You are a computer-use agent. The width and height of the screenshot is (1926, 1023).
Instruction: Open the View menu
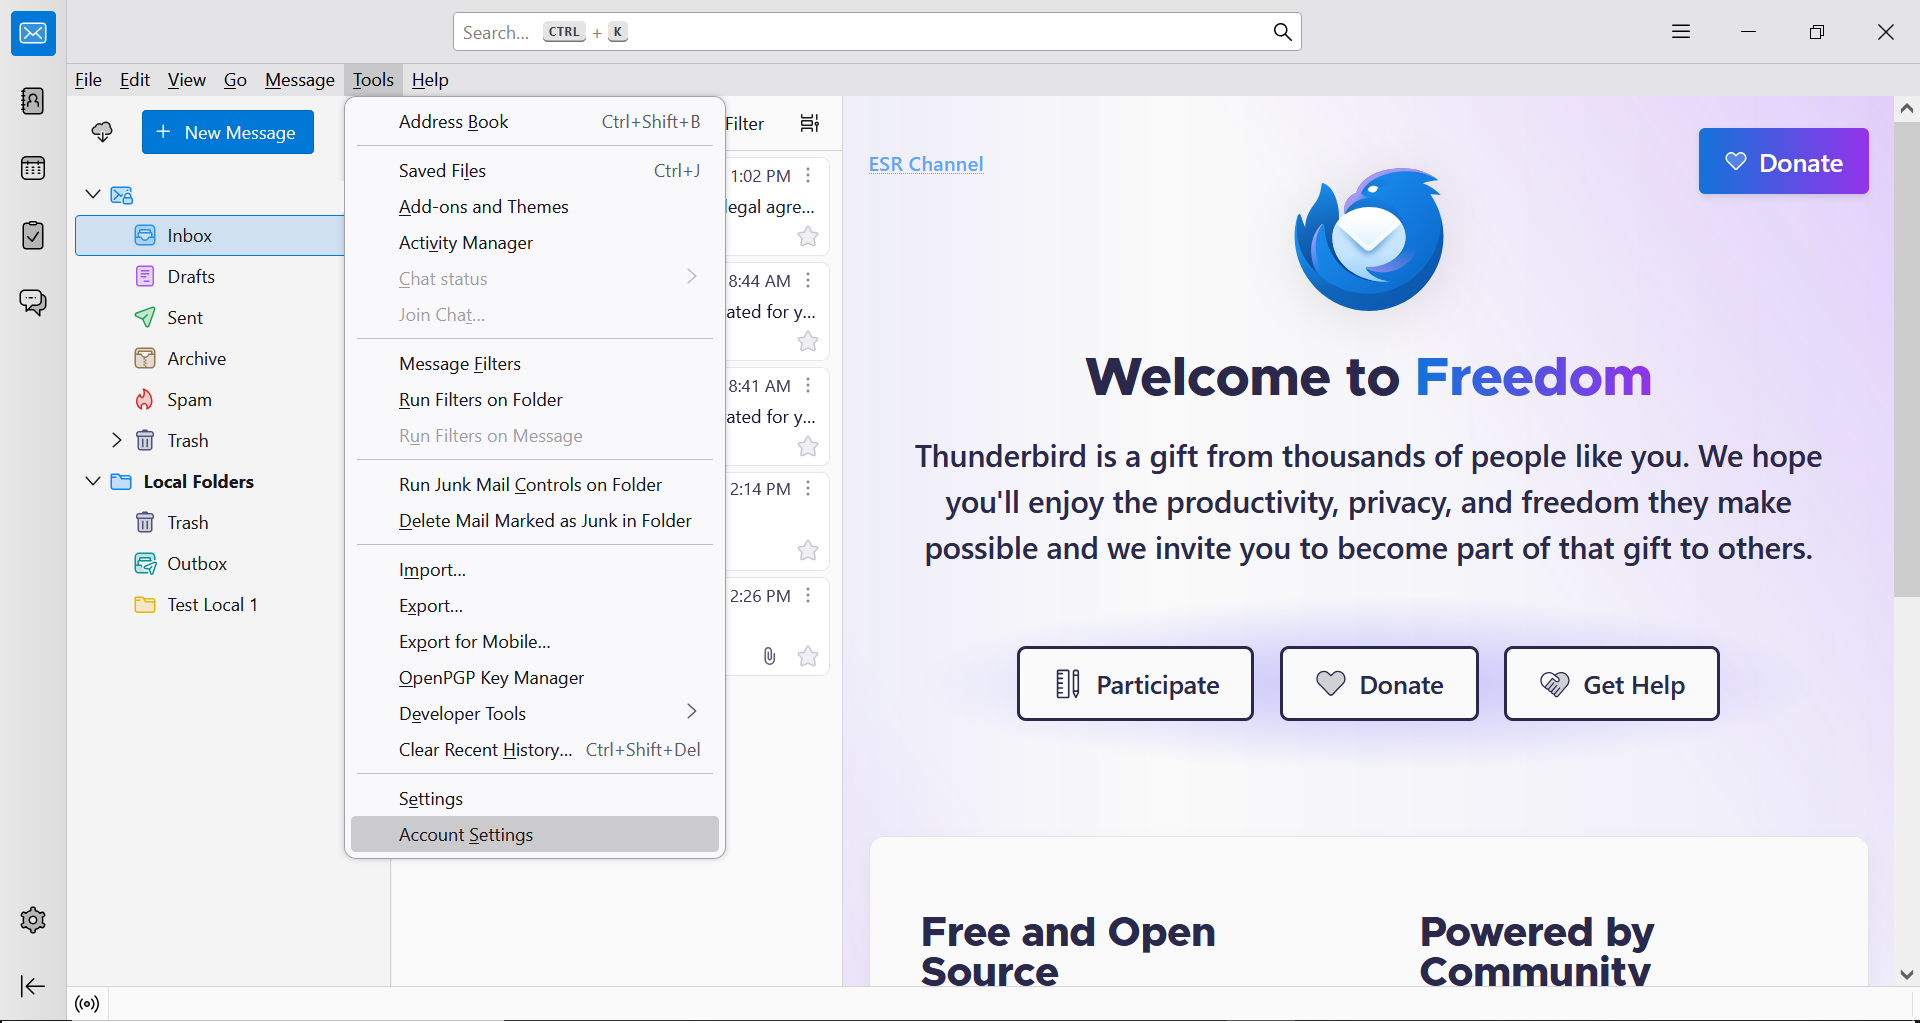coord(186,80)
